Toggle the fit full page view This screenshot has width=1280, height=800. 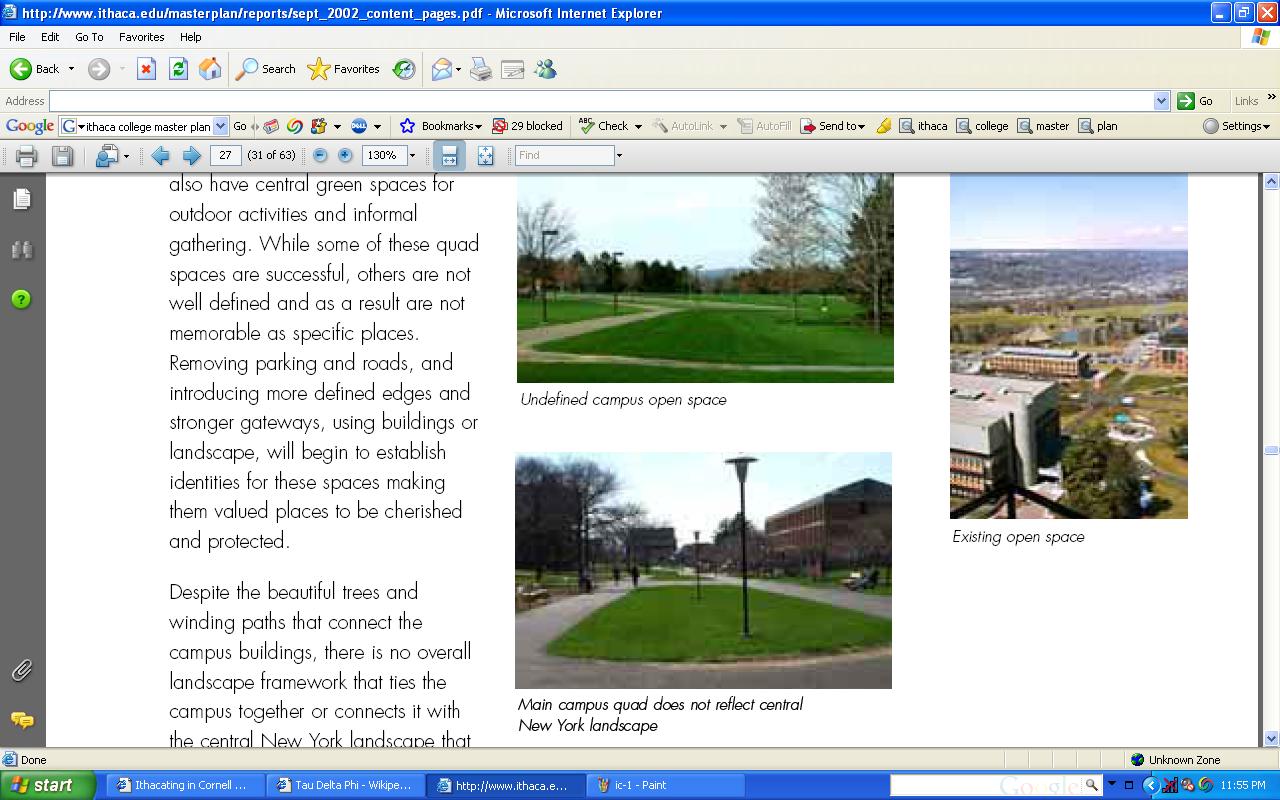pos(485,156)
